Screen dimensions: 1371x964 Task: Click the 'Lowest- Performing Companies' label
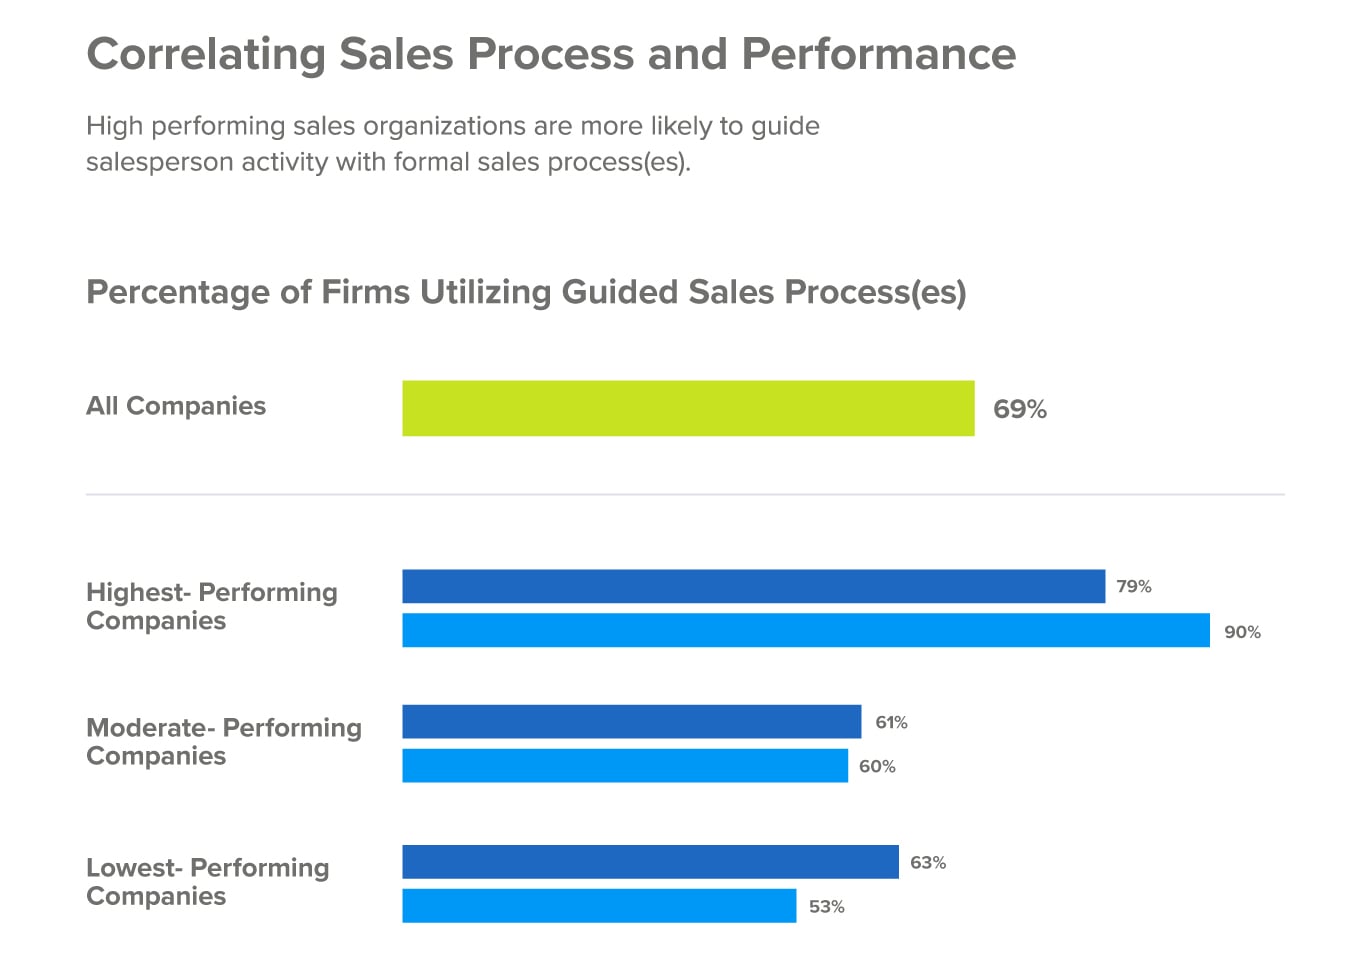208,881
